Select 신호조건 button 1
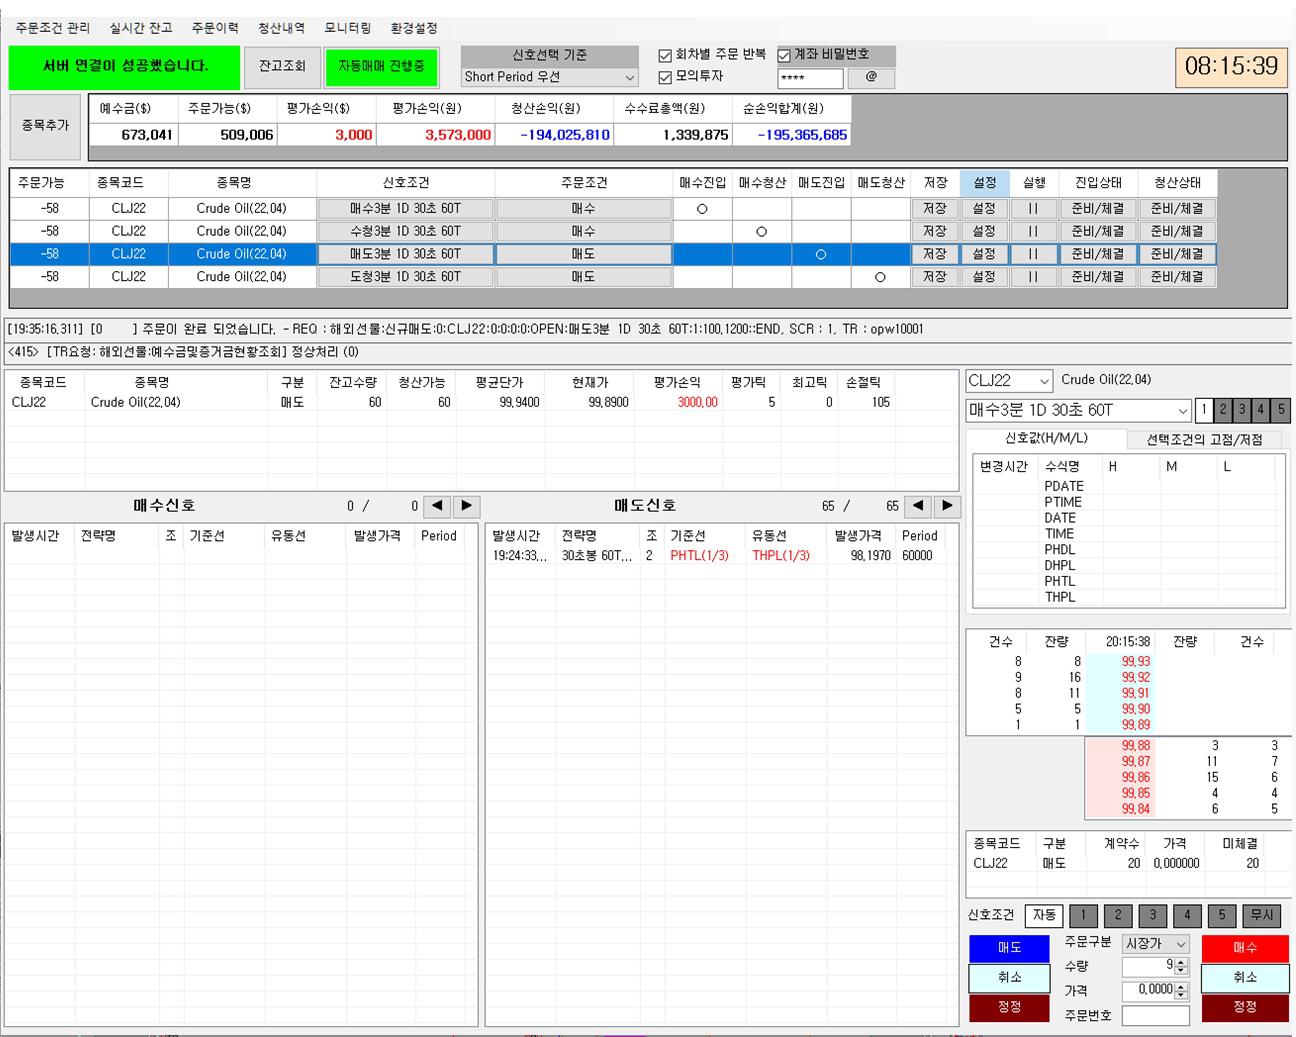 [x=1083, y=915]
